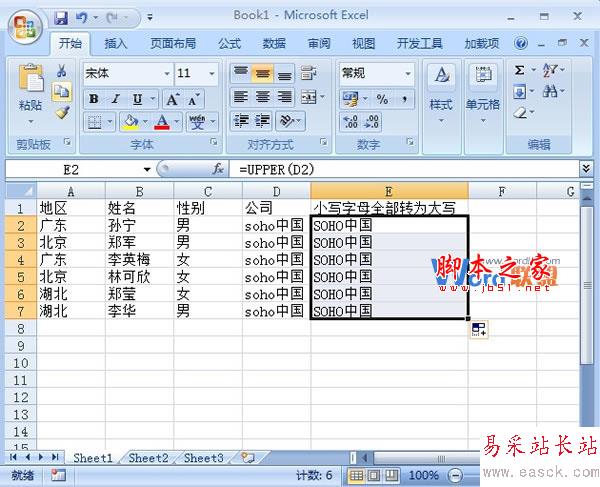Center text horizontally
Image resolution: width=600 pixels, height=487 pixels.
(262, 96)
